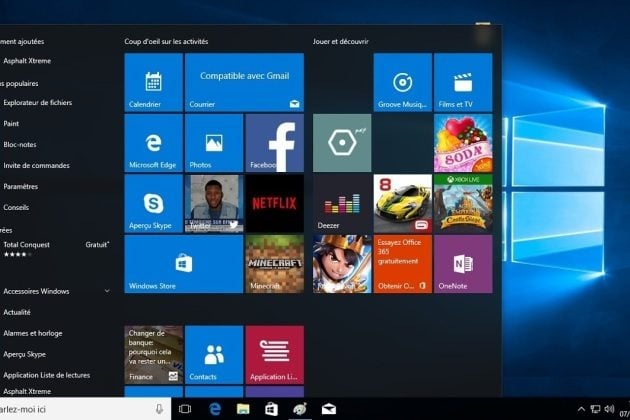Click Essayez Office 365 tile

(x=403, y=264)
